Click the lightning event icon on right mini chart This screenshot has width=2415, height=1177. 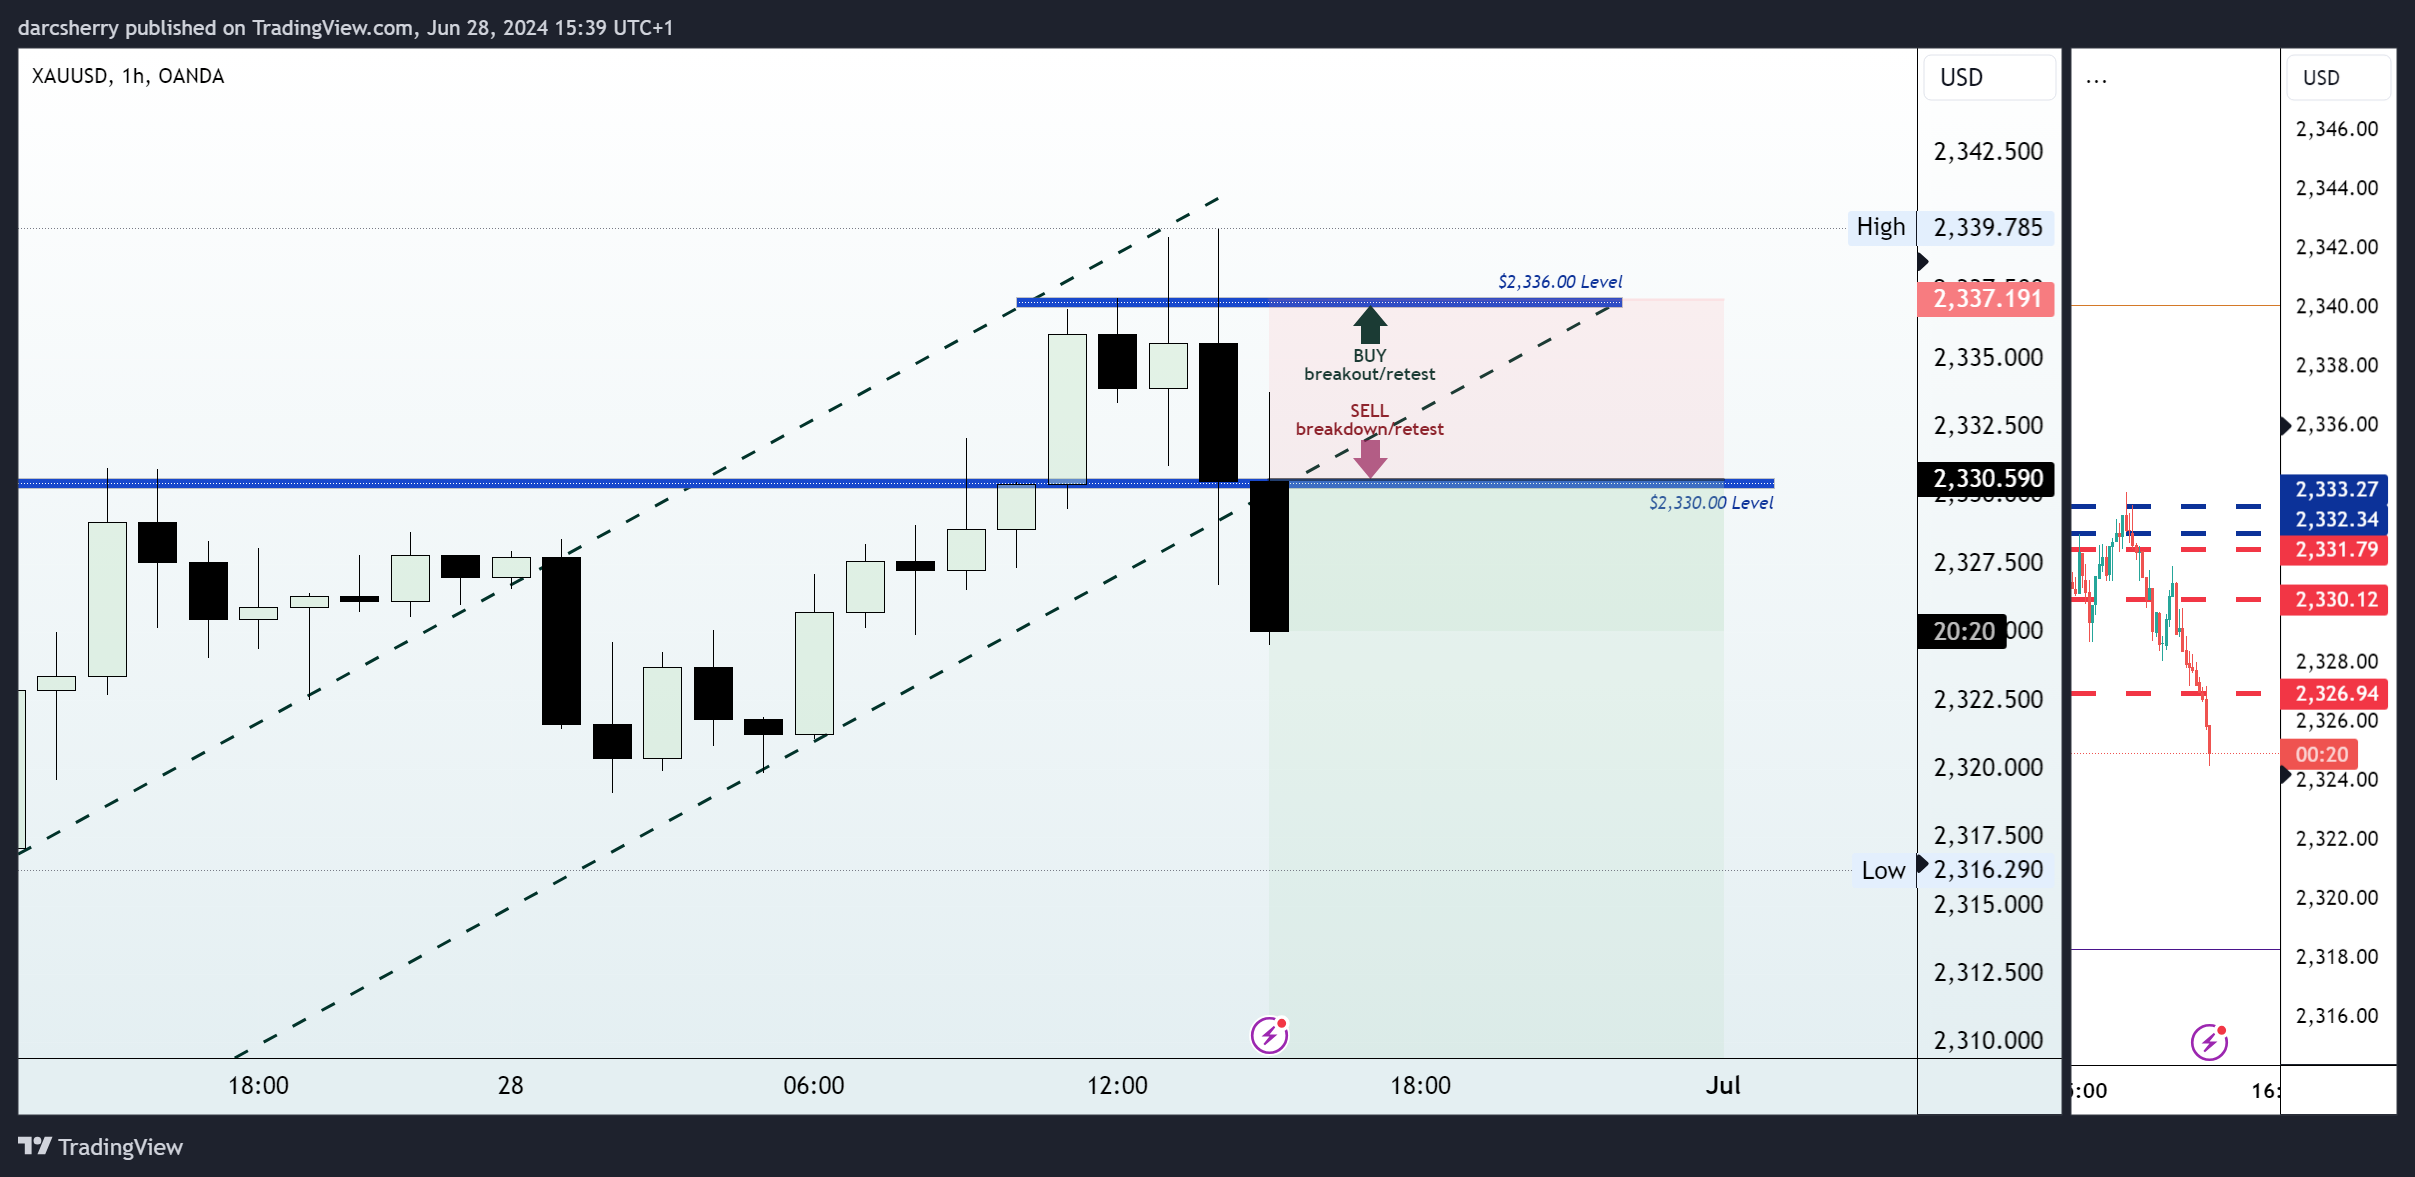point(2209,1042)
